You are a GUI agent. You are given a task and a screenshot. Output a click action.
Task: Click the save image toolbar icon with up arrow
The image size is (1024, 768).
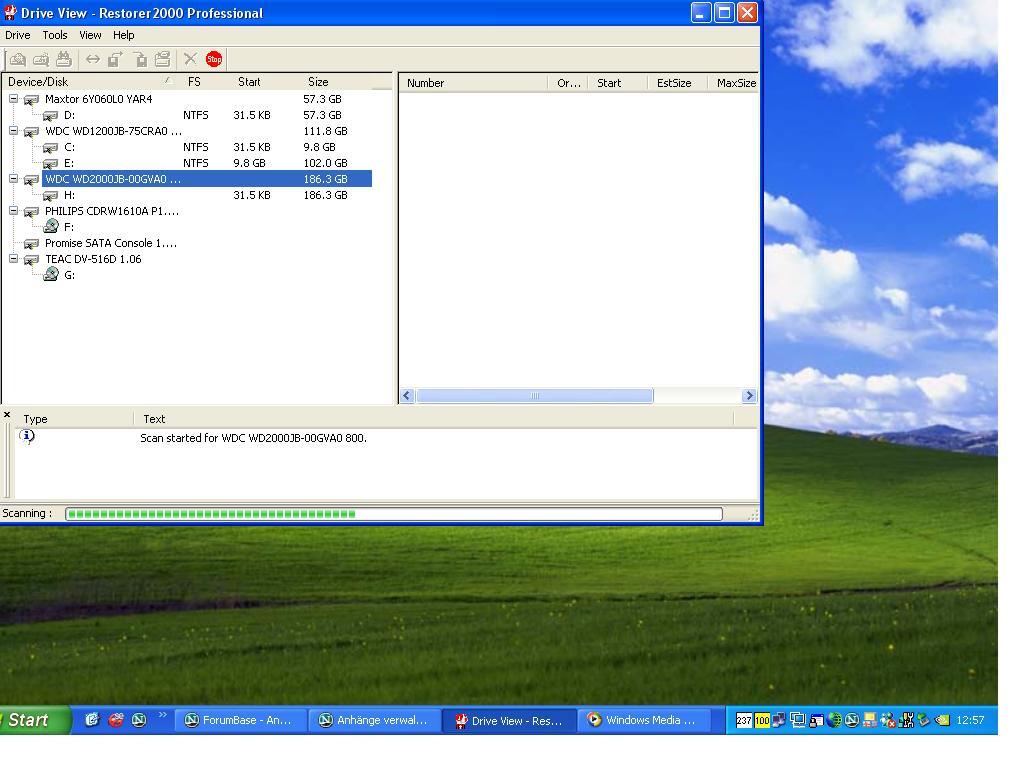(x=115, y=59)
